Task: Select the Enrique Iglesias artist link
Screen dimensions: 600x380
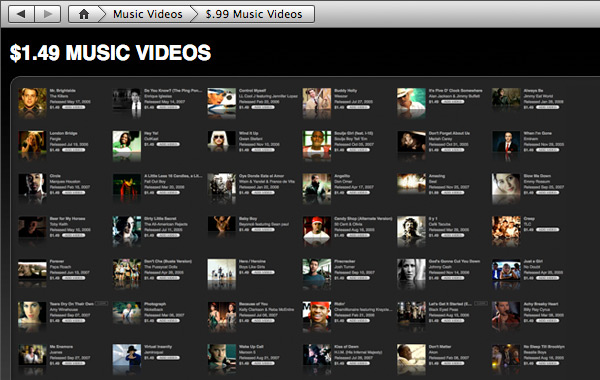Action: pos(159,96)
